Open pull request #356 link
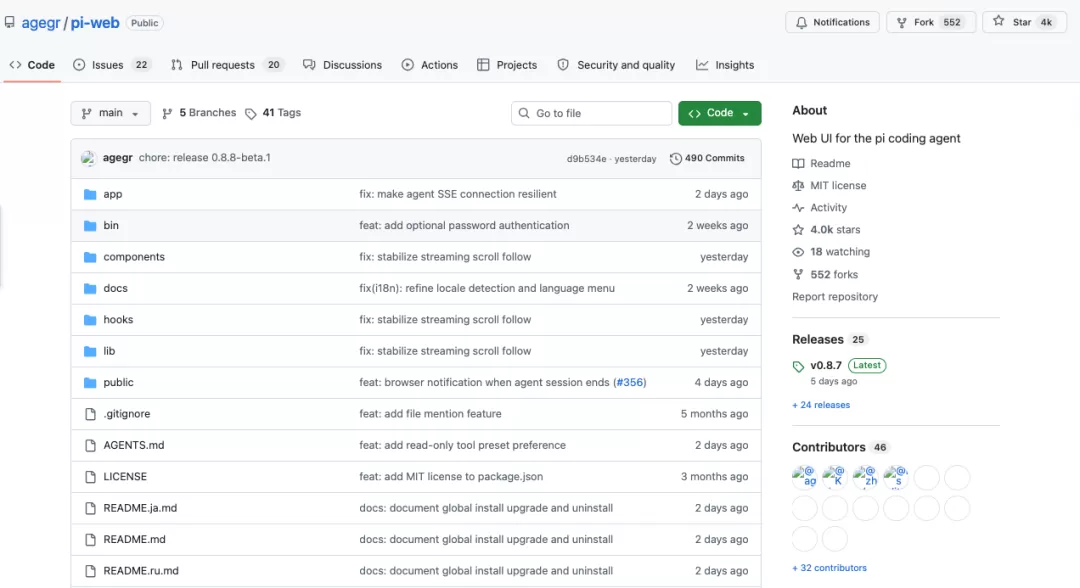The image size is (1080, 588). coord(630,383)
